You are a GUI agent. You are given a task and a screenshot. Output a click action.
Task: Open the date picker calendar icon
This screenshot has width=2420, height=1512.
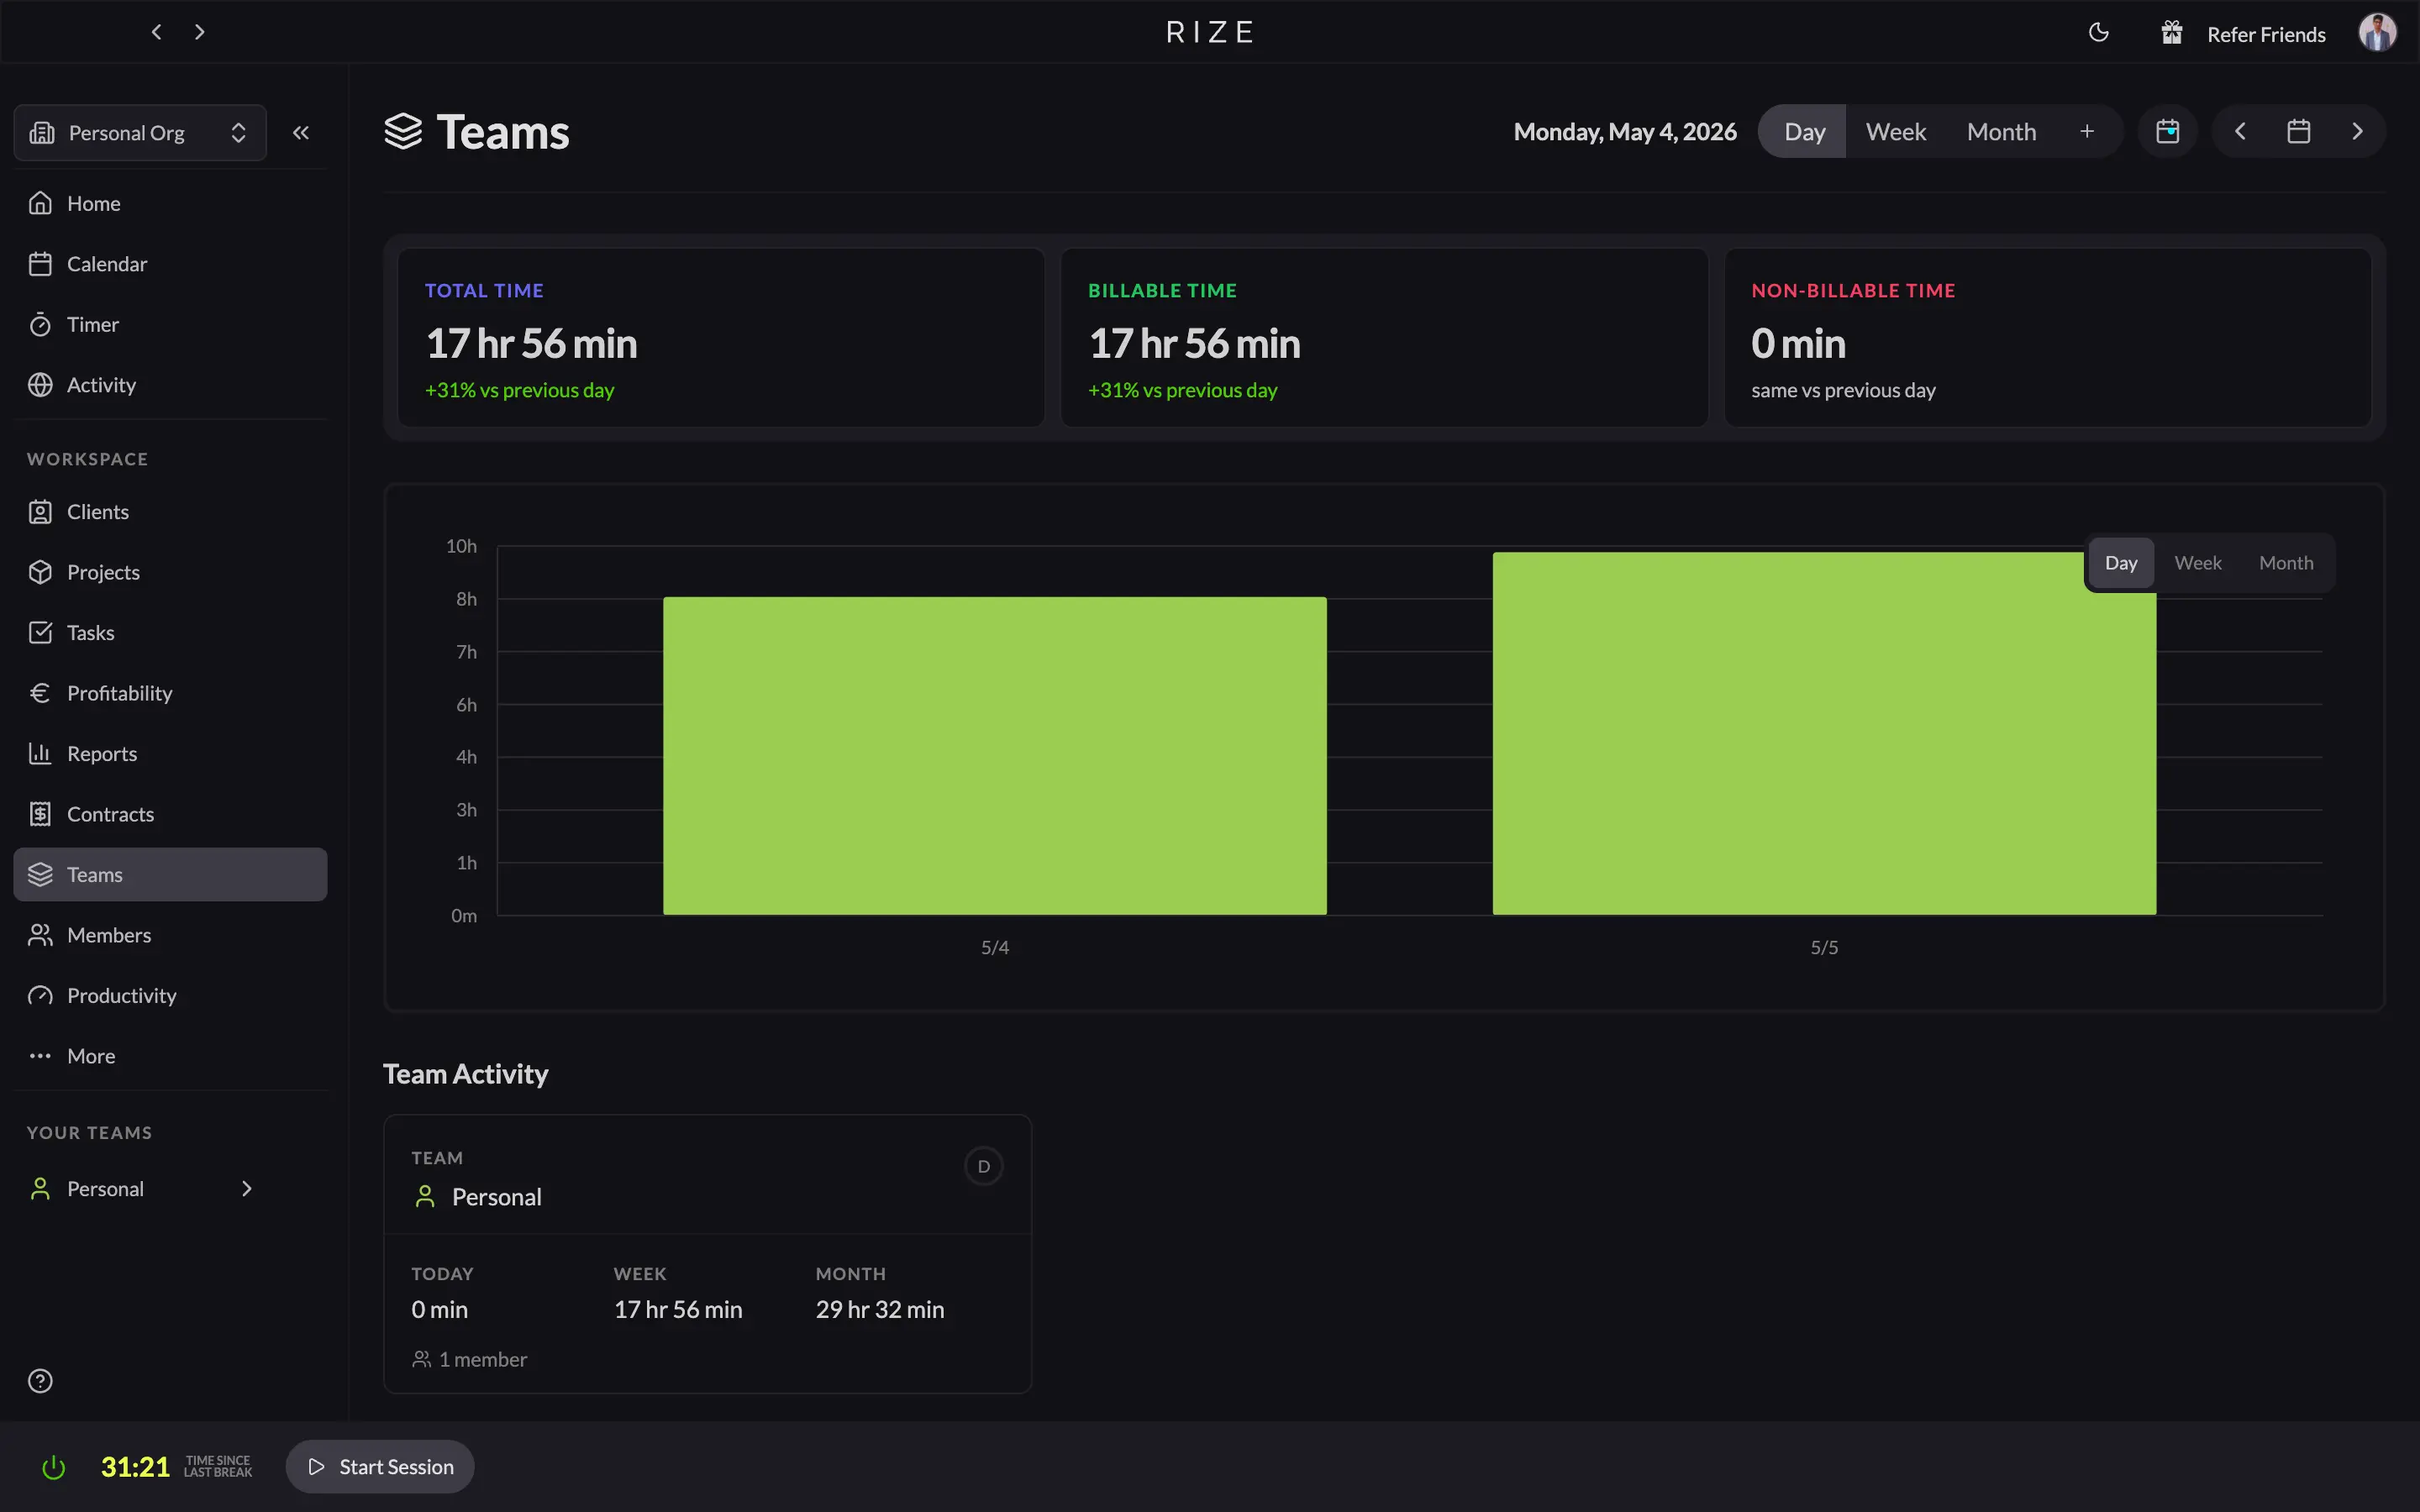[x=2298, y=132]
